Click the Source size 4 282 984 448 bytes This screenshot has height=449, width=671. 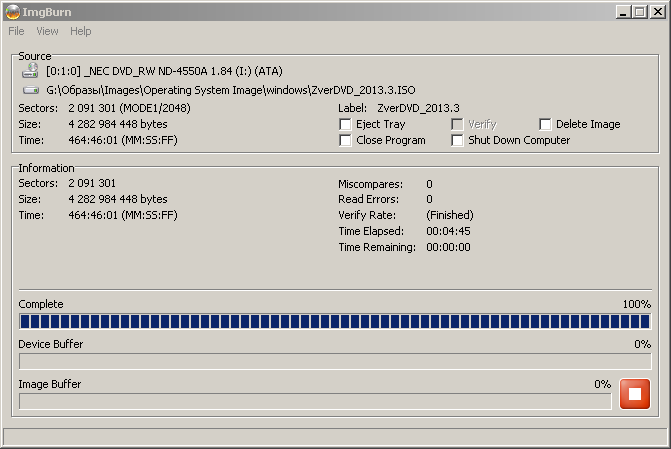[118, 124]
